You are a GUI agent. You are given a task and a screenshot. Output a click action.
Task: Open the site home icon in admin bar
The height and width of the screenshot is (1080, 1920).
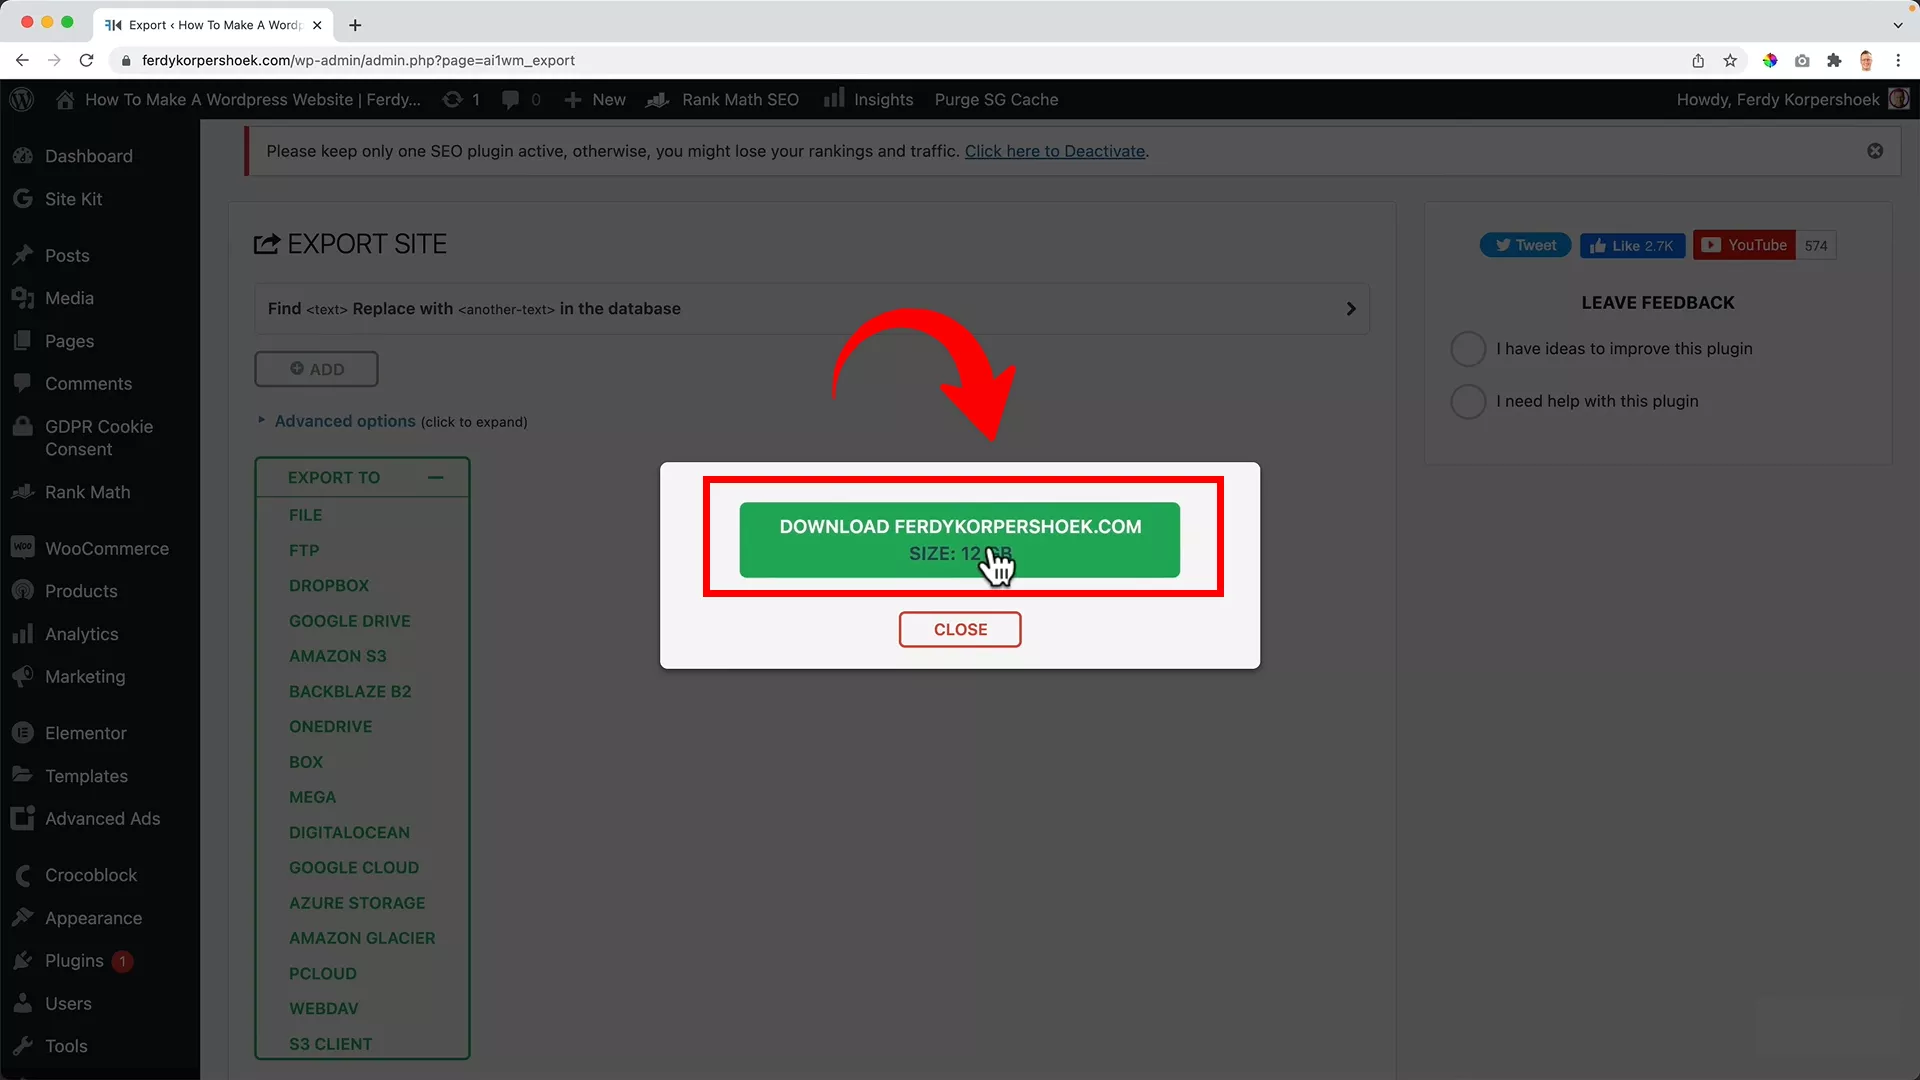coord(65,99)
